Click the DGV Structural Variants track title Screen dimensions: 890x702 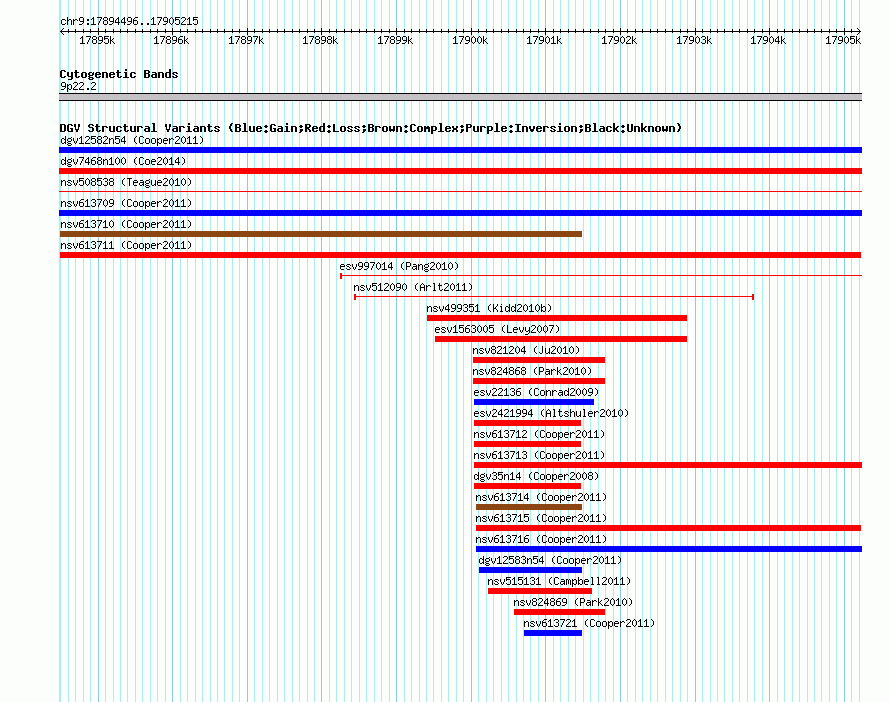tap(370, 128)
